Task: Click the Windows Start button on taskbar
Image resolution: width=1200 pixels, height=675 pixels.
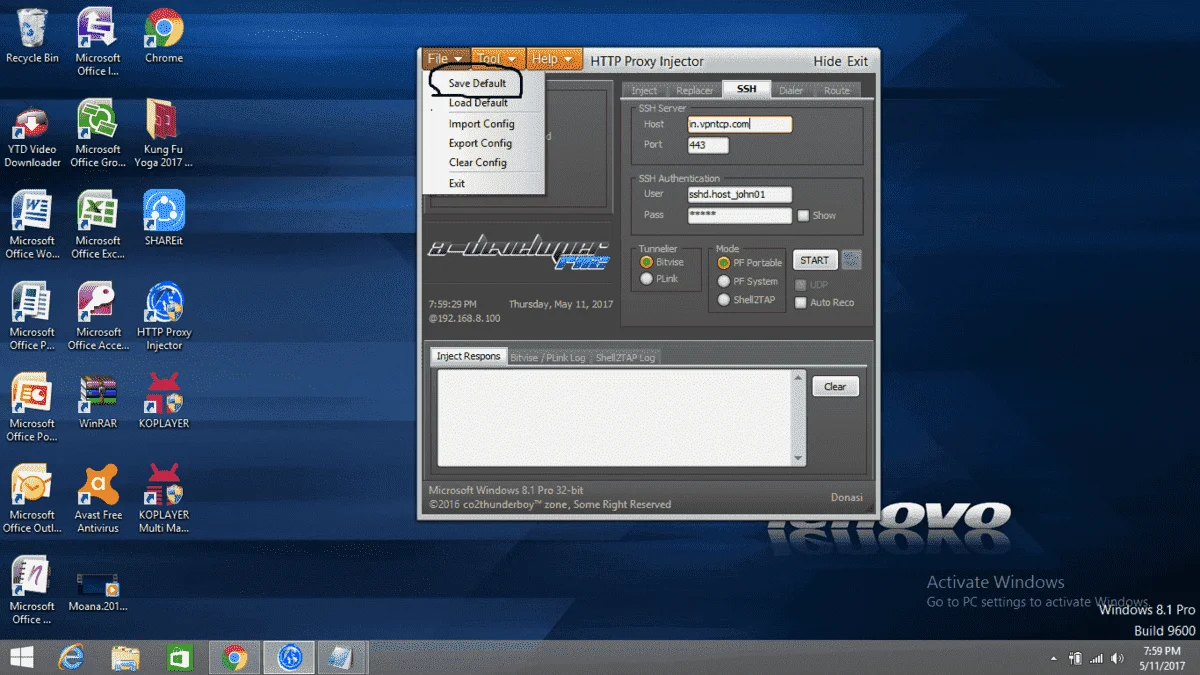Action: [x=20, y=657]
